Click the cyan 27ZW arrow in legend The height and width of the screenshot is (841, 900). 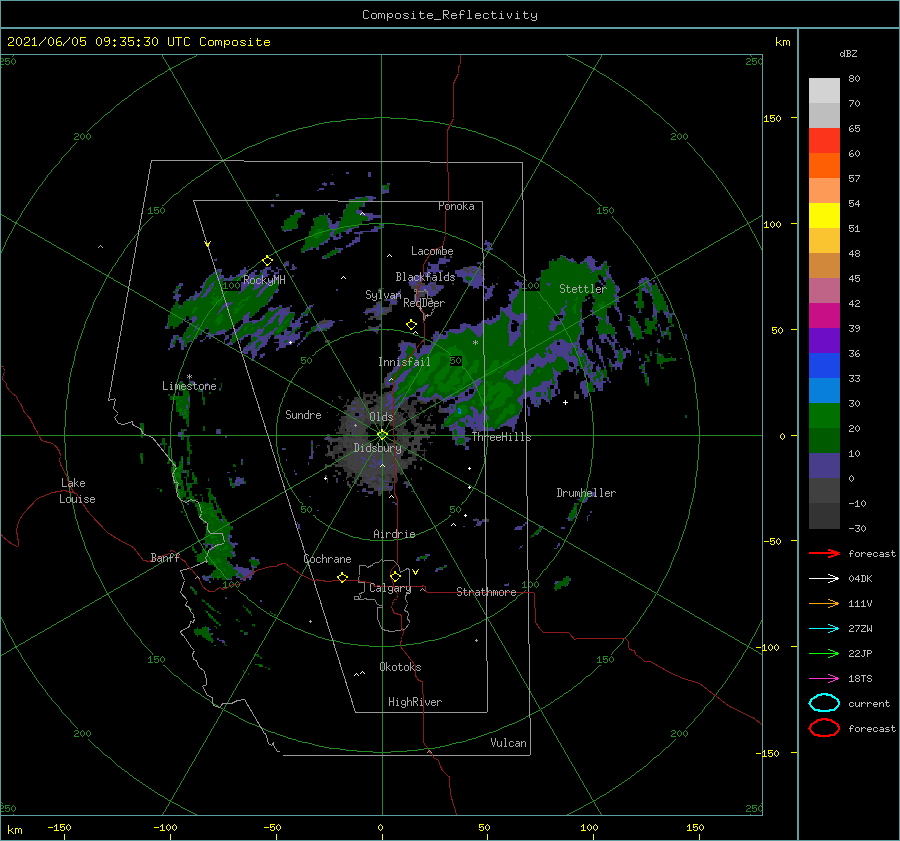824,629
